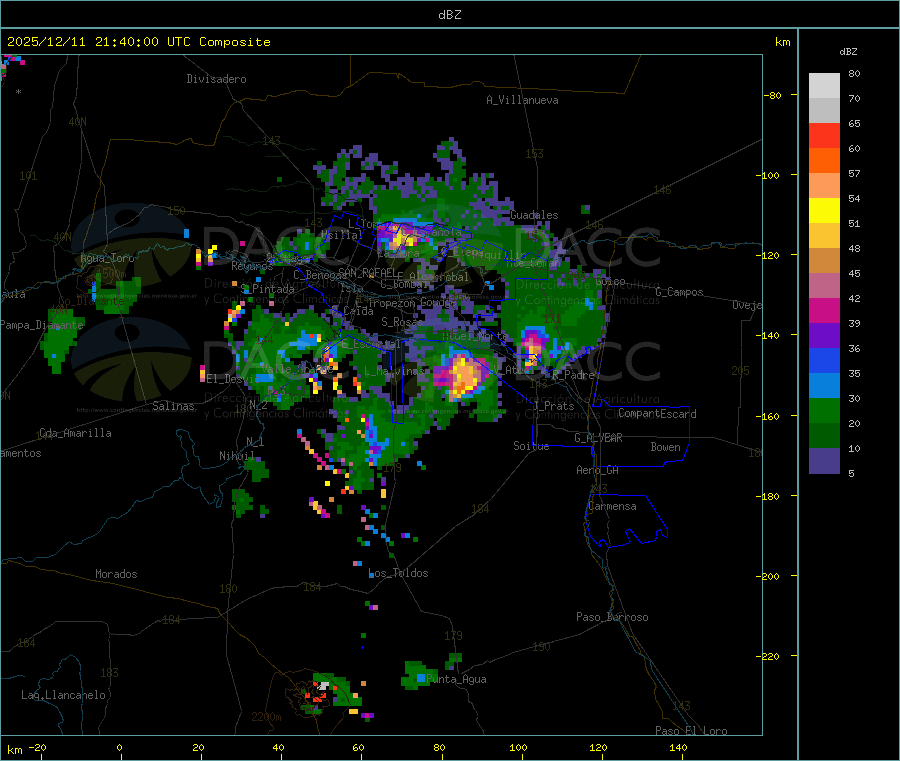This screenshot has width=900, height=761.
Task: Click the 0 km bottom axis label
Action: (119, 747)
